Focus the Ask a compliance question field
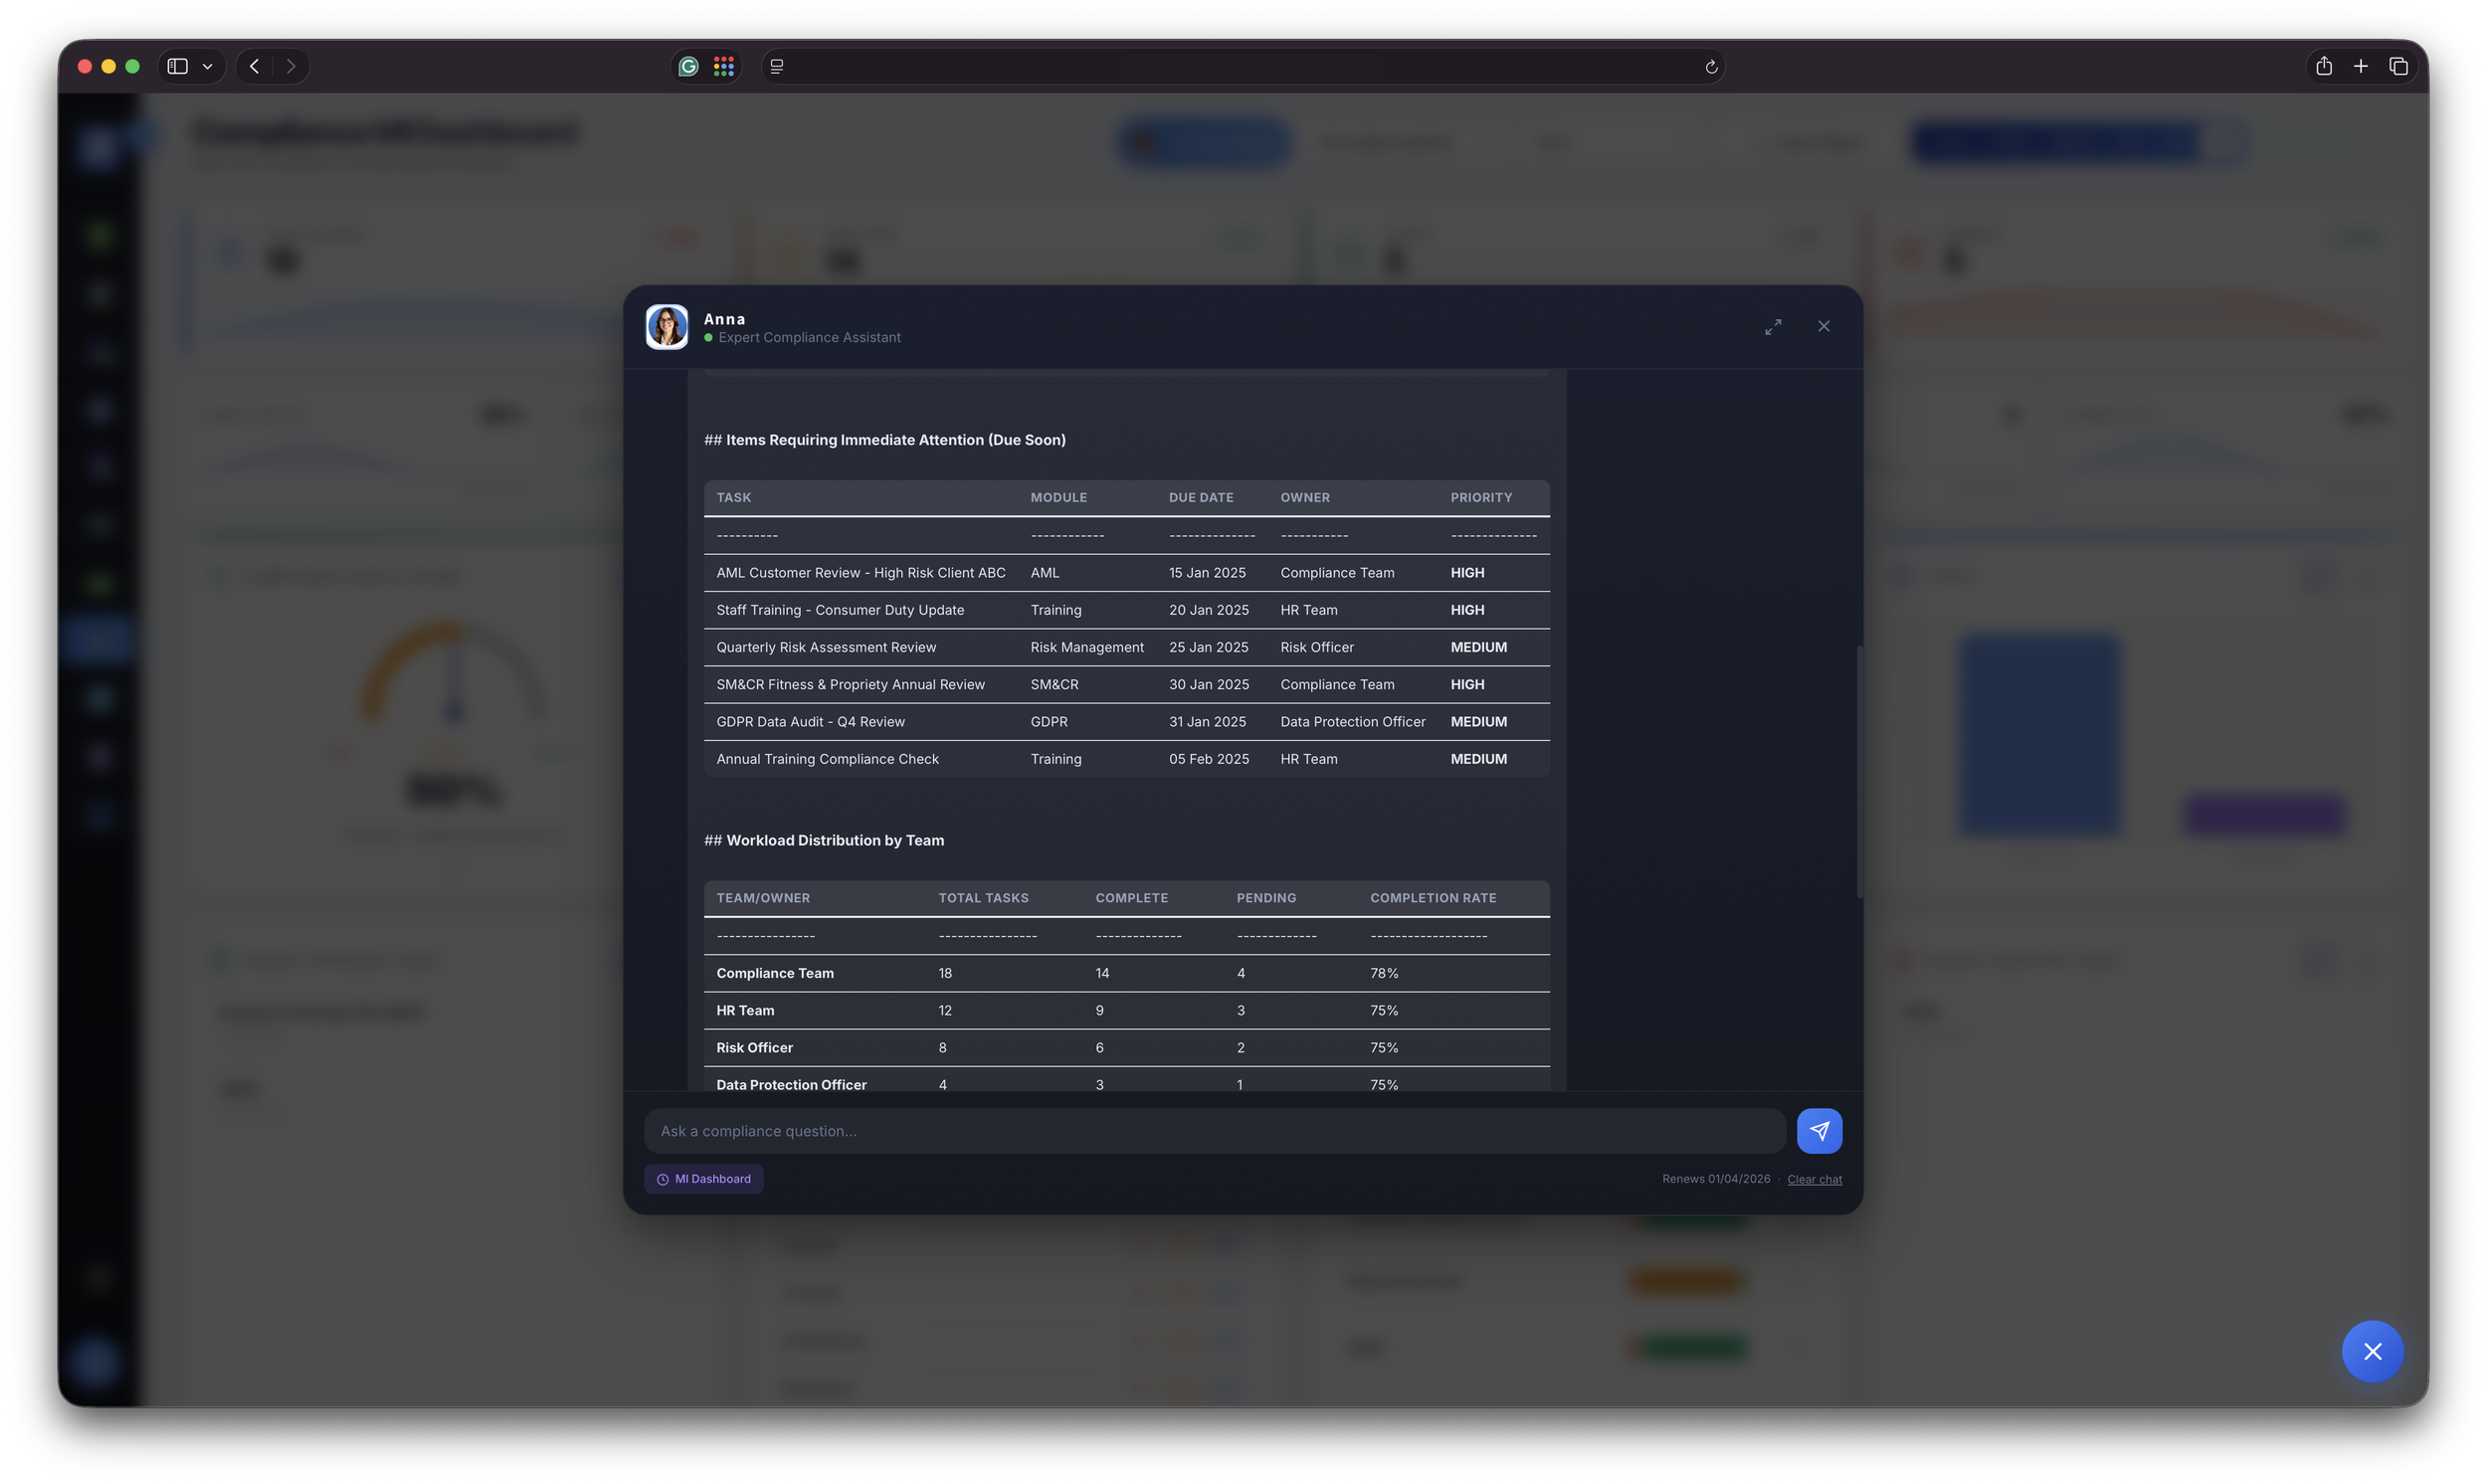 pos(1214,1130)
